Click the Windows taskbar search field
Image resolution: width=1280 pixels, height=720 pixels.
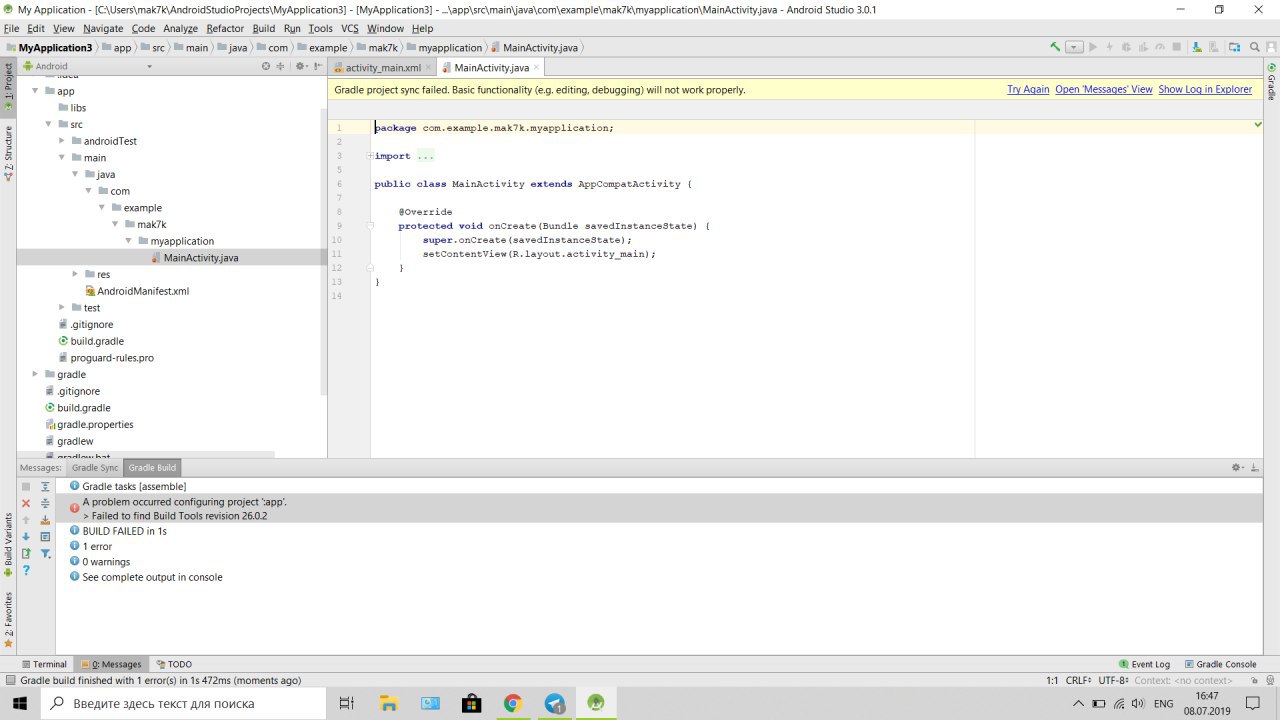[x=183, y=703]
